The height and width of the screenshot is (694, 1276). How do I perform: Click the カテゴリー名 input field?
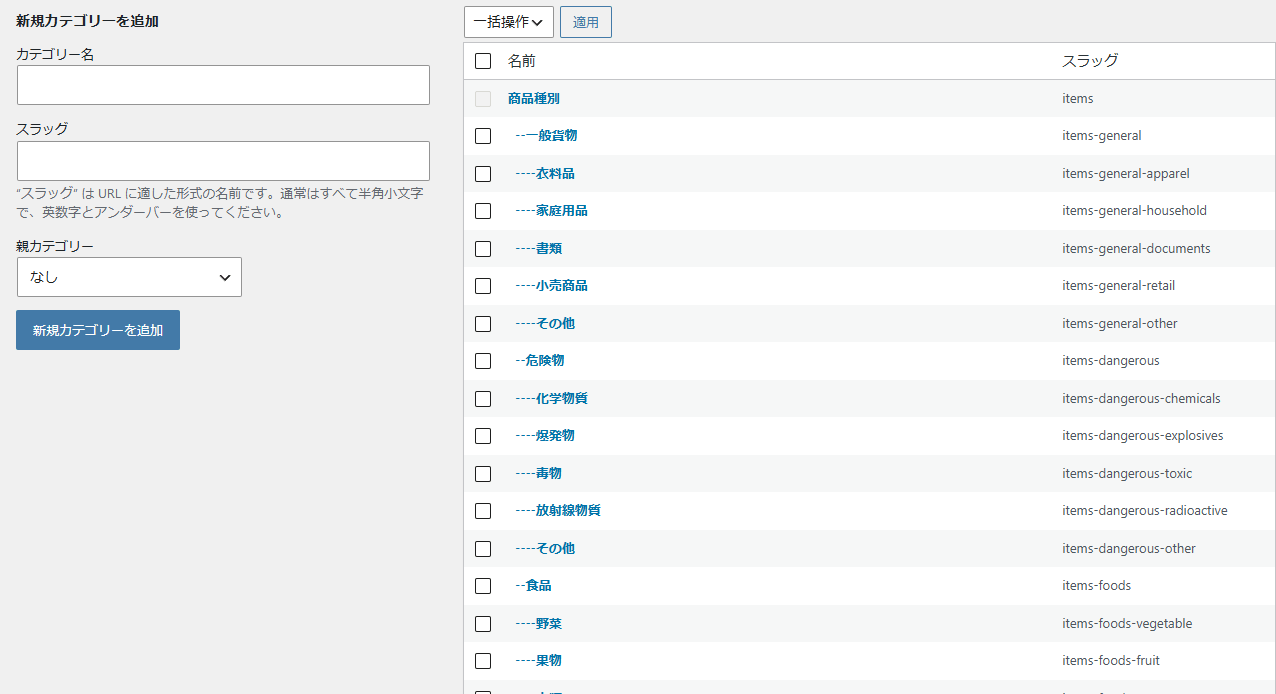tap(223, 85)
